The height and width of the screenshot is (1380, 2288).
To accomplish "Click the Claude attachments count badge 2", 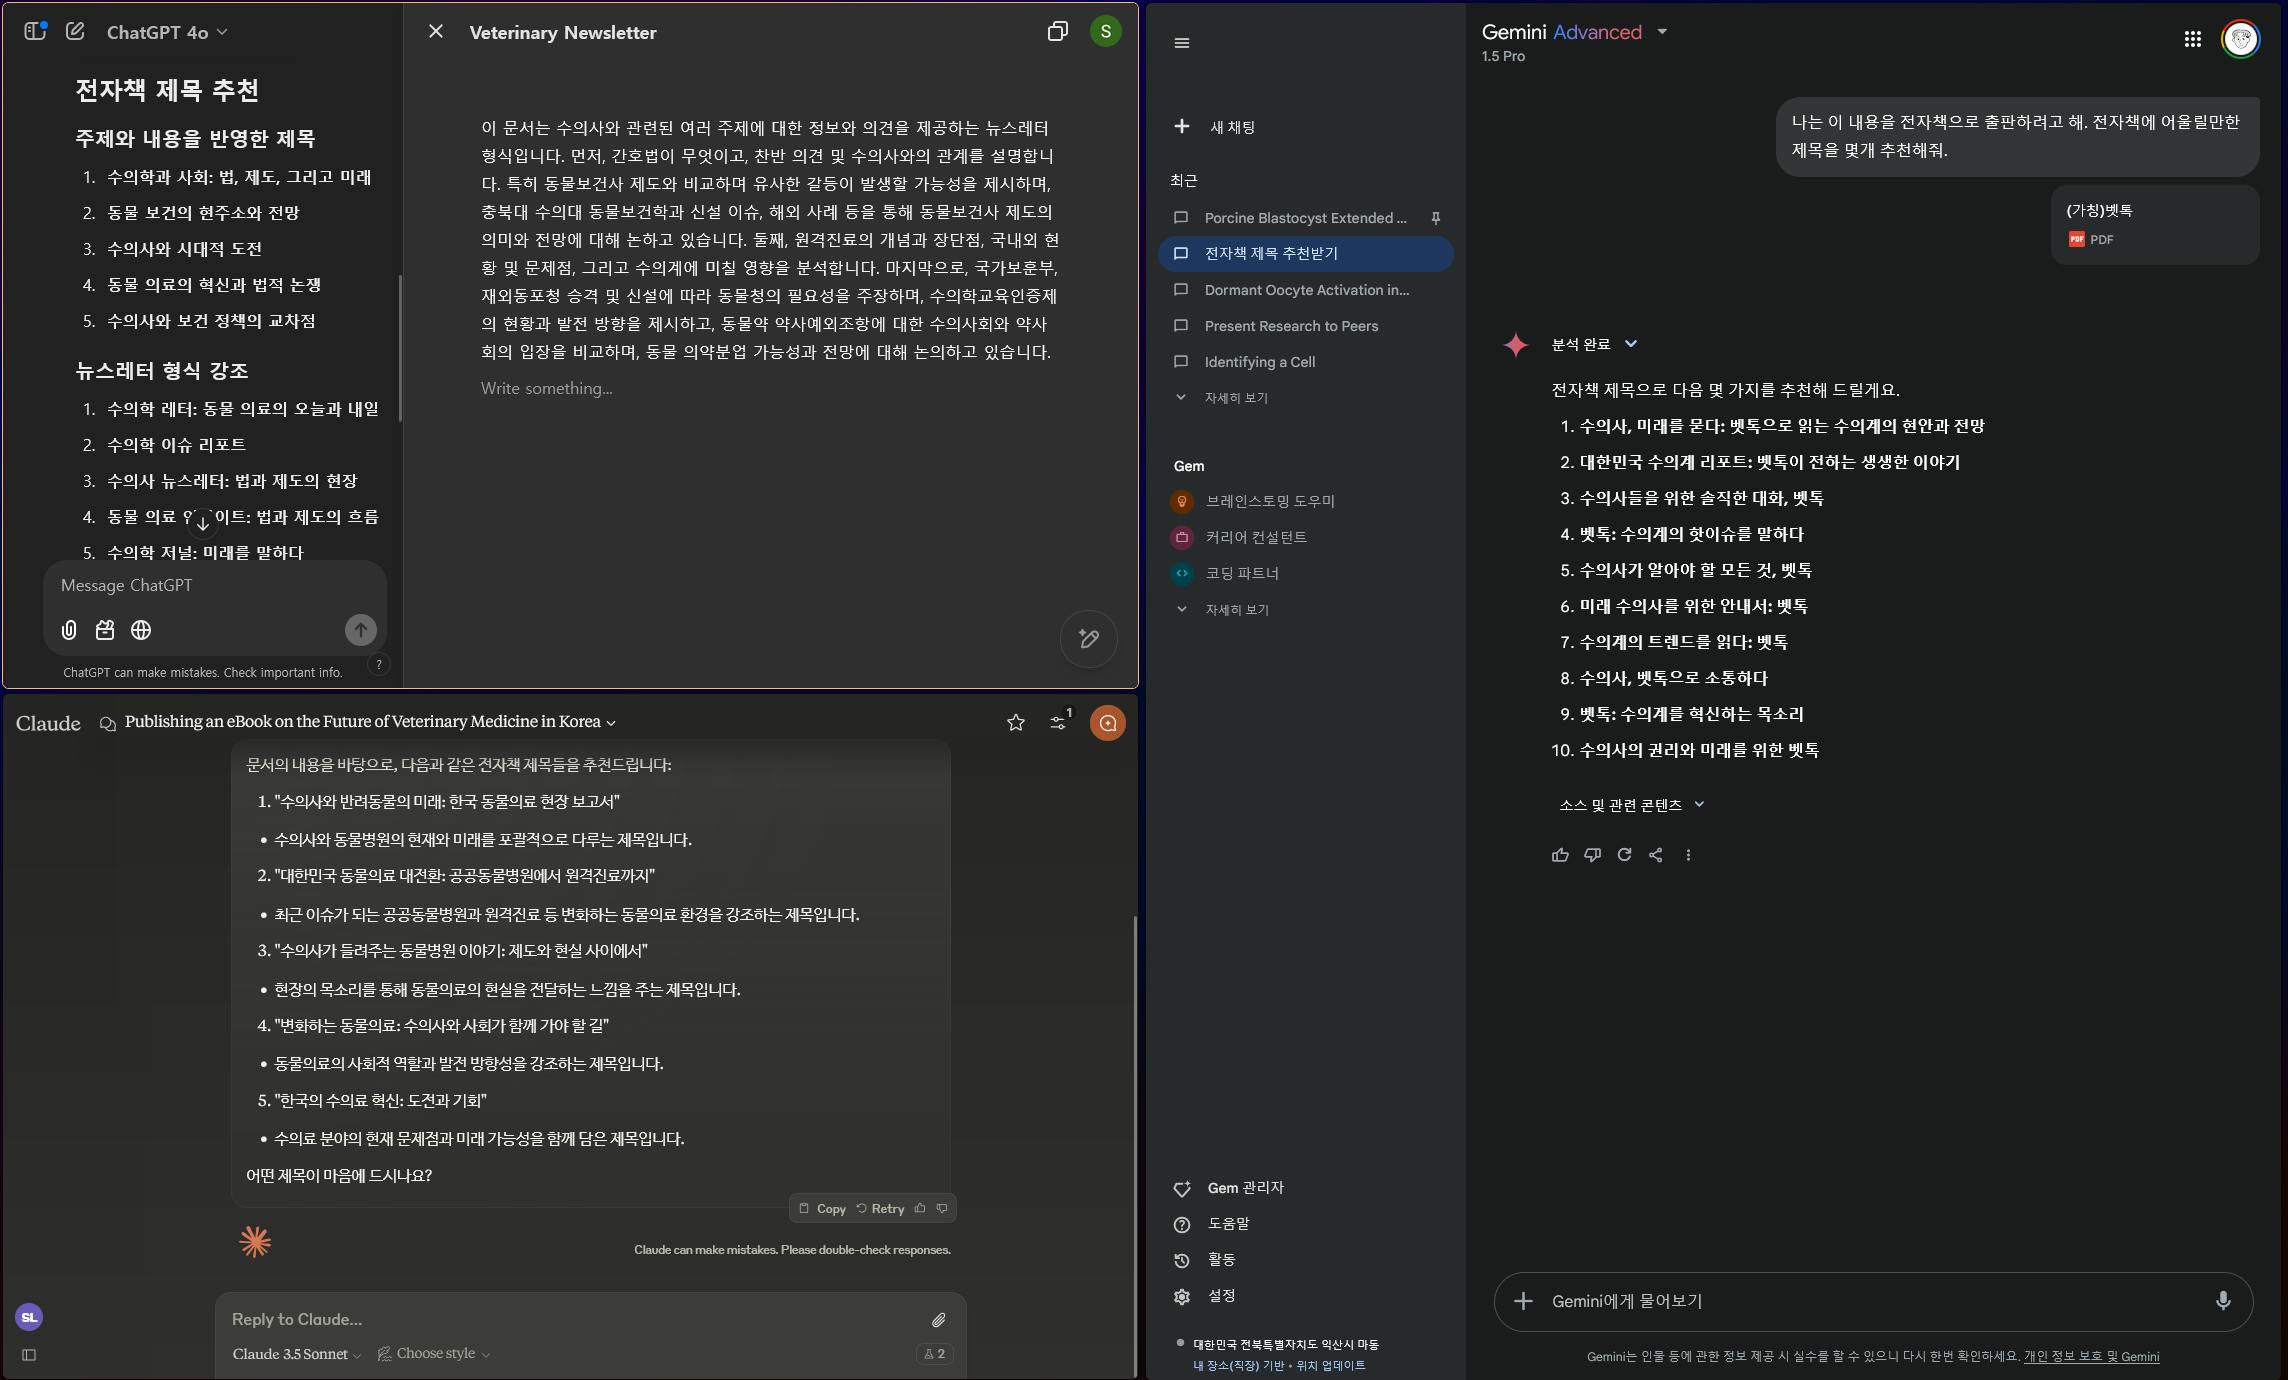I will click(x=934, y=1354).
